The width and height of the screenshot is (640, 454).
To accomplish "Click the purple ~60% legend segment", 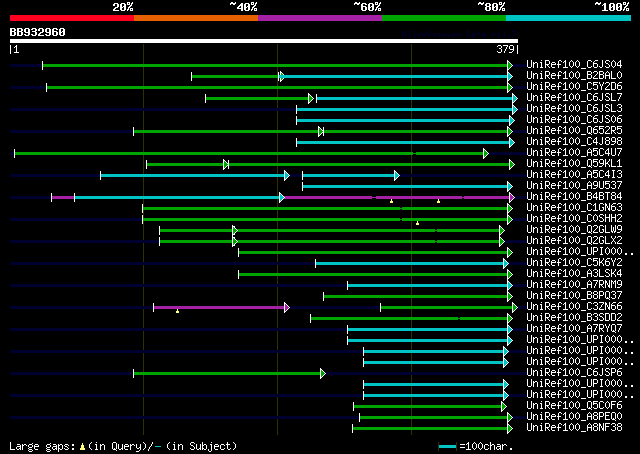I will [320, 18].
